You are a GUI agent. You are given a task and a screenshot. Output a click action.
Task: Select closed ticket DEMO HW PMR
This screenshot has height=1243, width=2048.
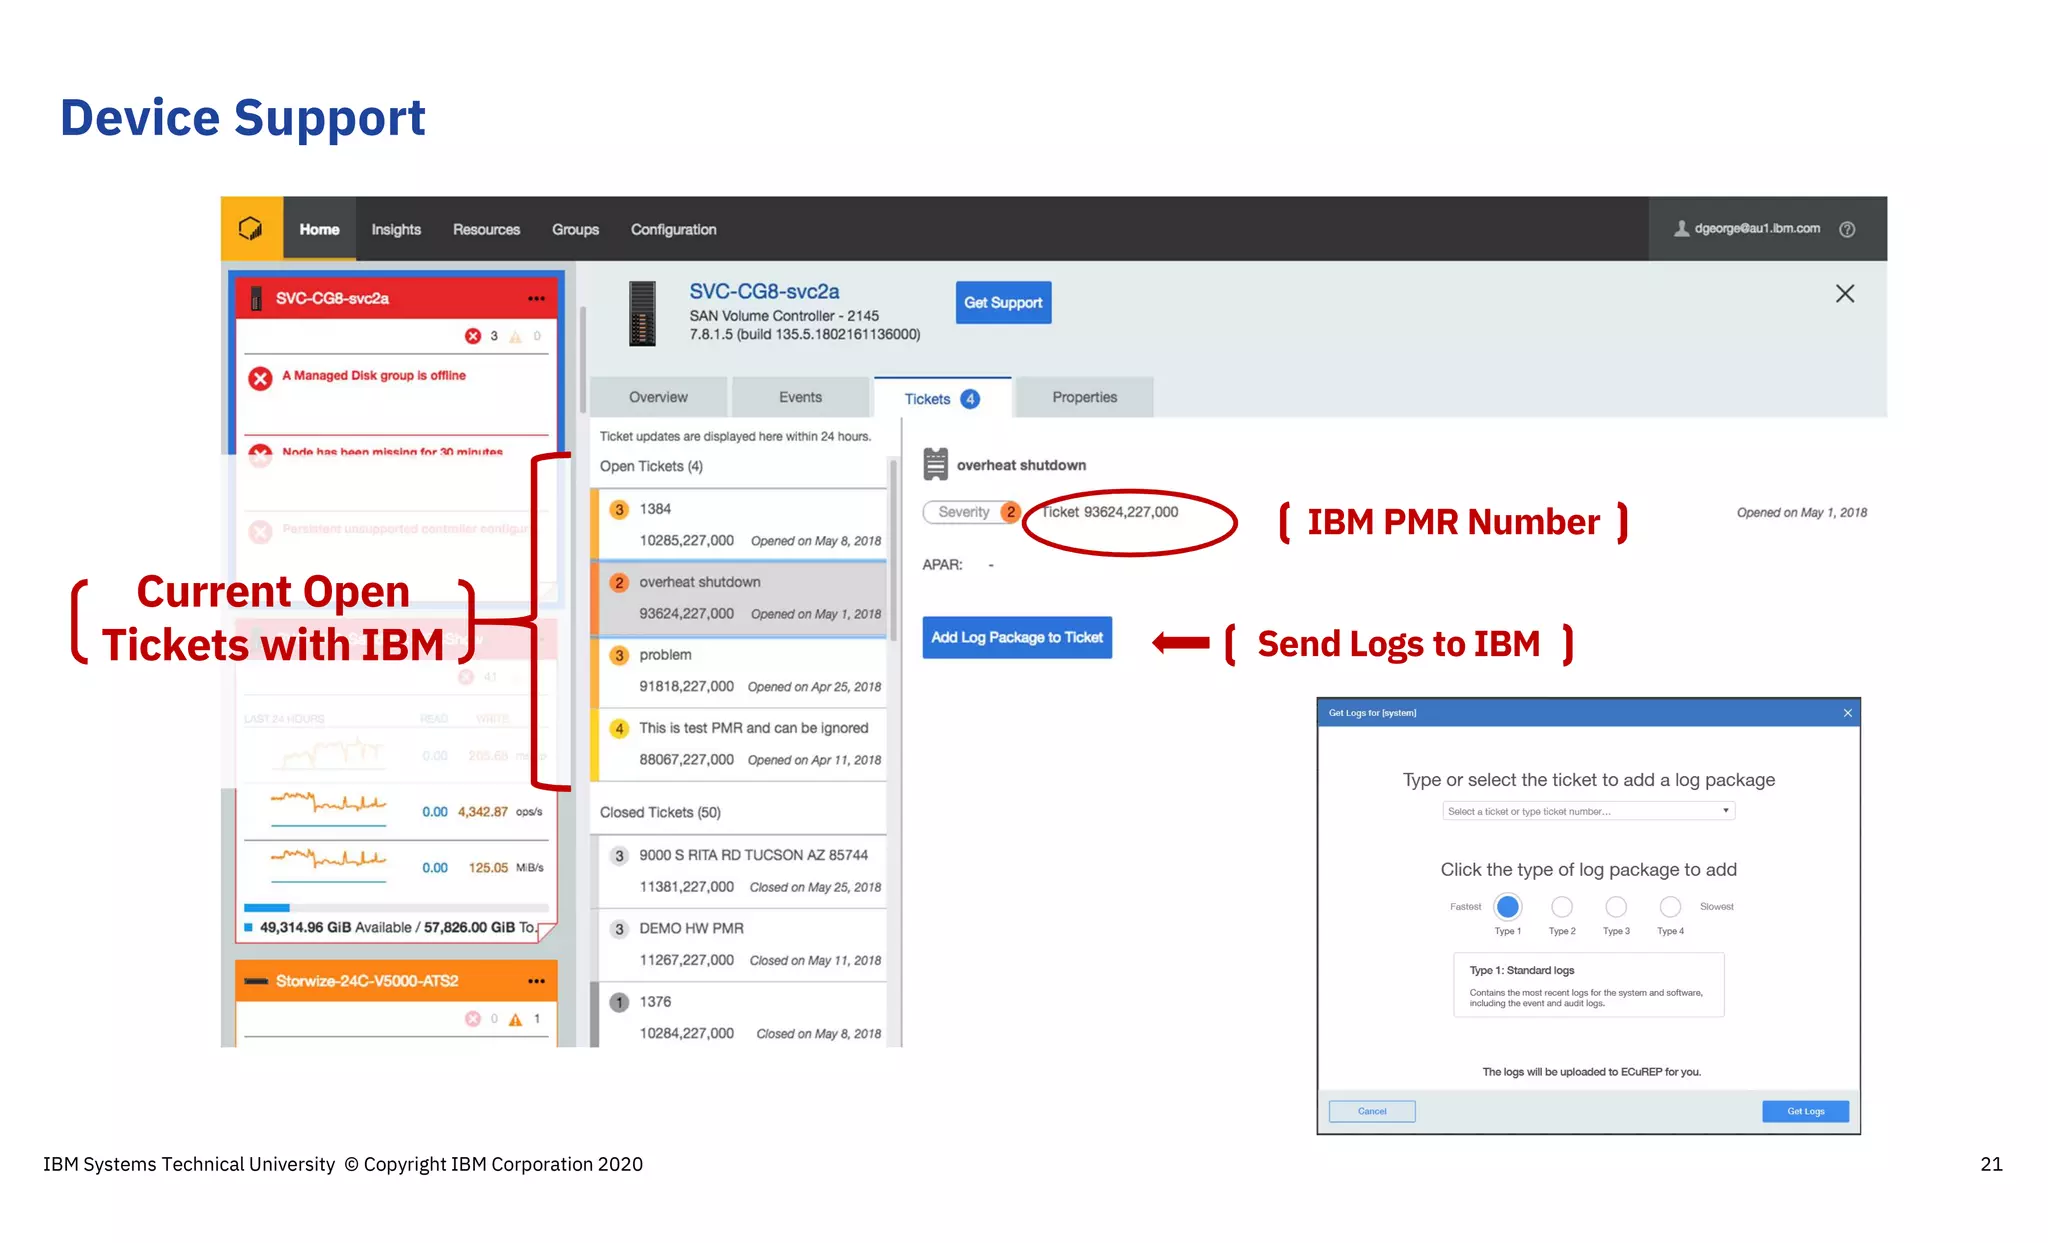[x=740, y=944]
